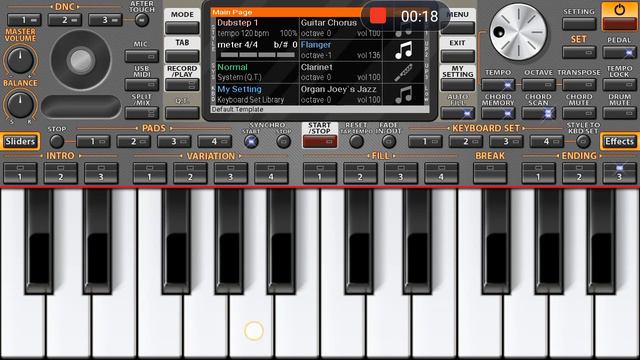Select ENDING 3
This screenshot has width=640, height=360.
click(619, 173)
